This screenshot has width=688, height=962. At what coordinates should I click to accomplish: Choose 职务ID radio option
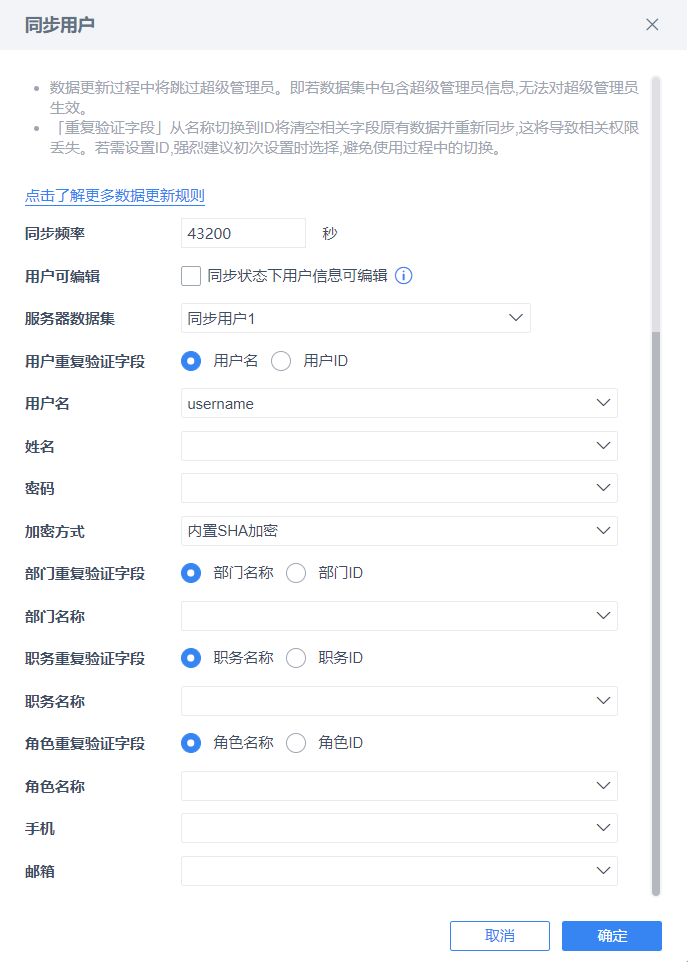coord(296,658)
